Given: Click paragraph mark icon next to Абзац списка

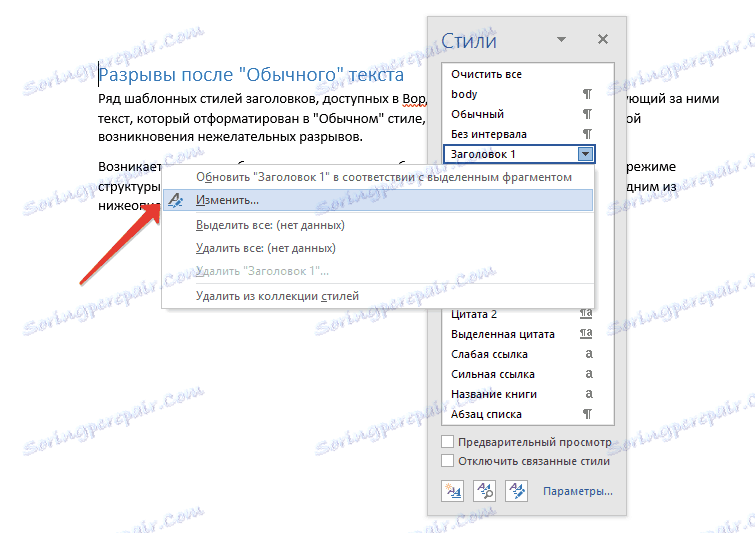Looking at the screenshot, I should [x=587, y=414].
